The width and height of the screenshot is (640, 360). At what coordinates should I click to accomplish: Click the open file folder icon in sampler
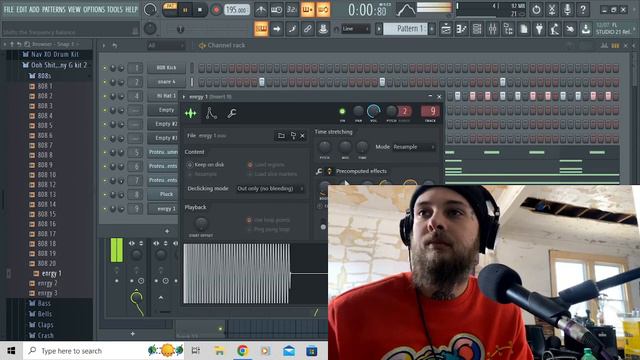click(281, 136)
